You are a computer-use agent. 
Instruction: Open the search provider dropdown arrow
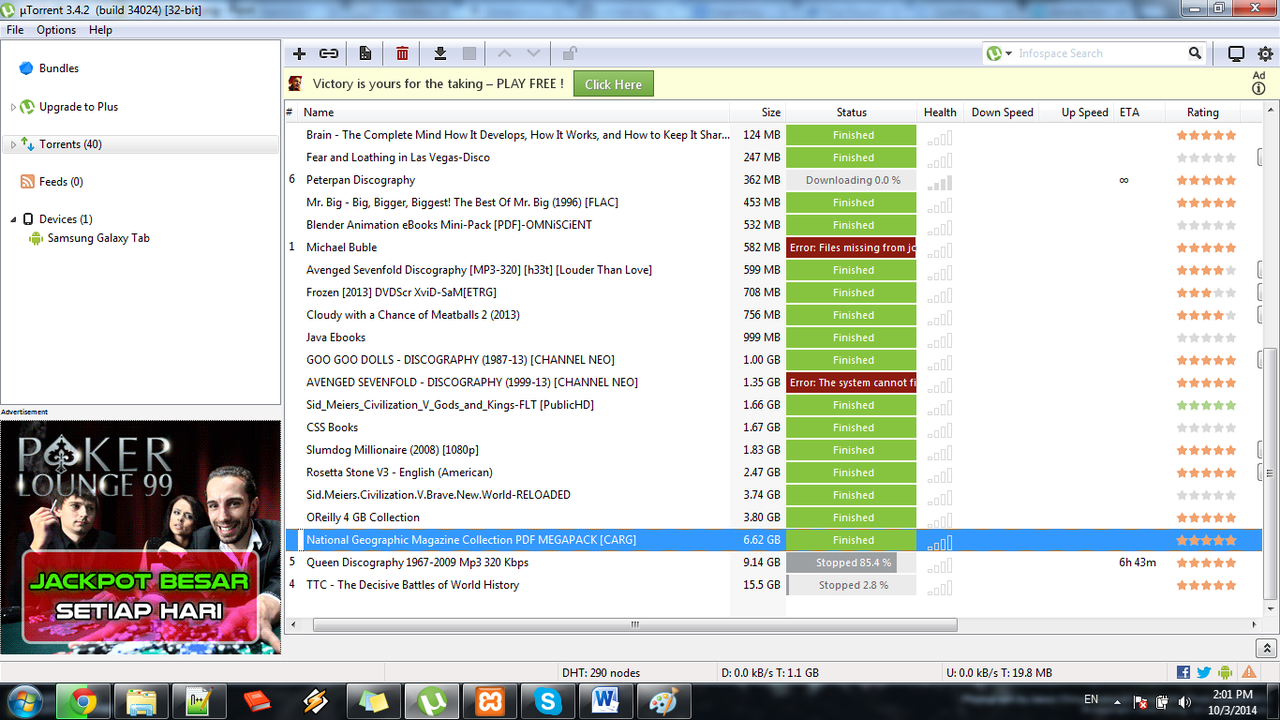click(x=1009, y=54)
